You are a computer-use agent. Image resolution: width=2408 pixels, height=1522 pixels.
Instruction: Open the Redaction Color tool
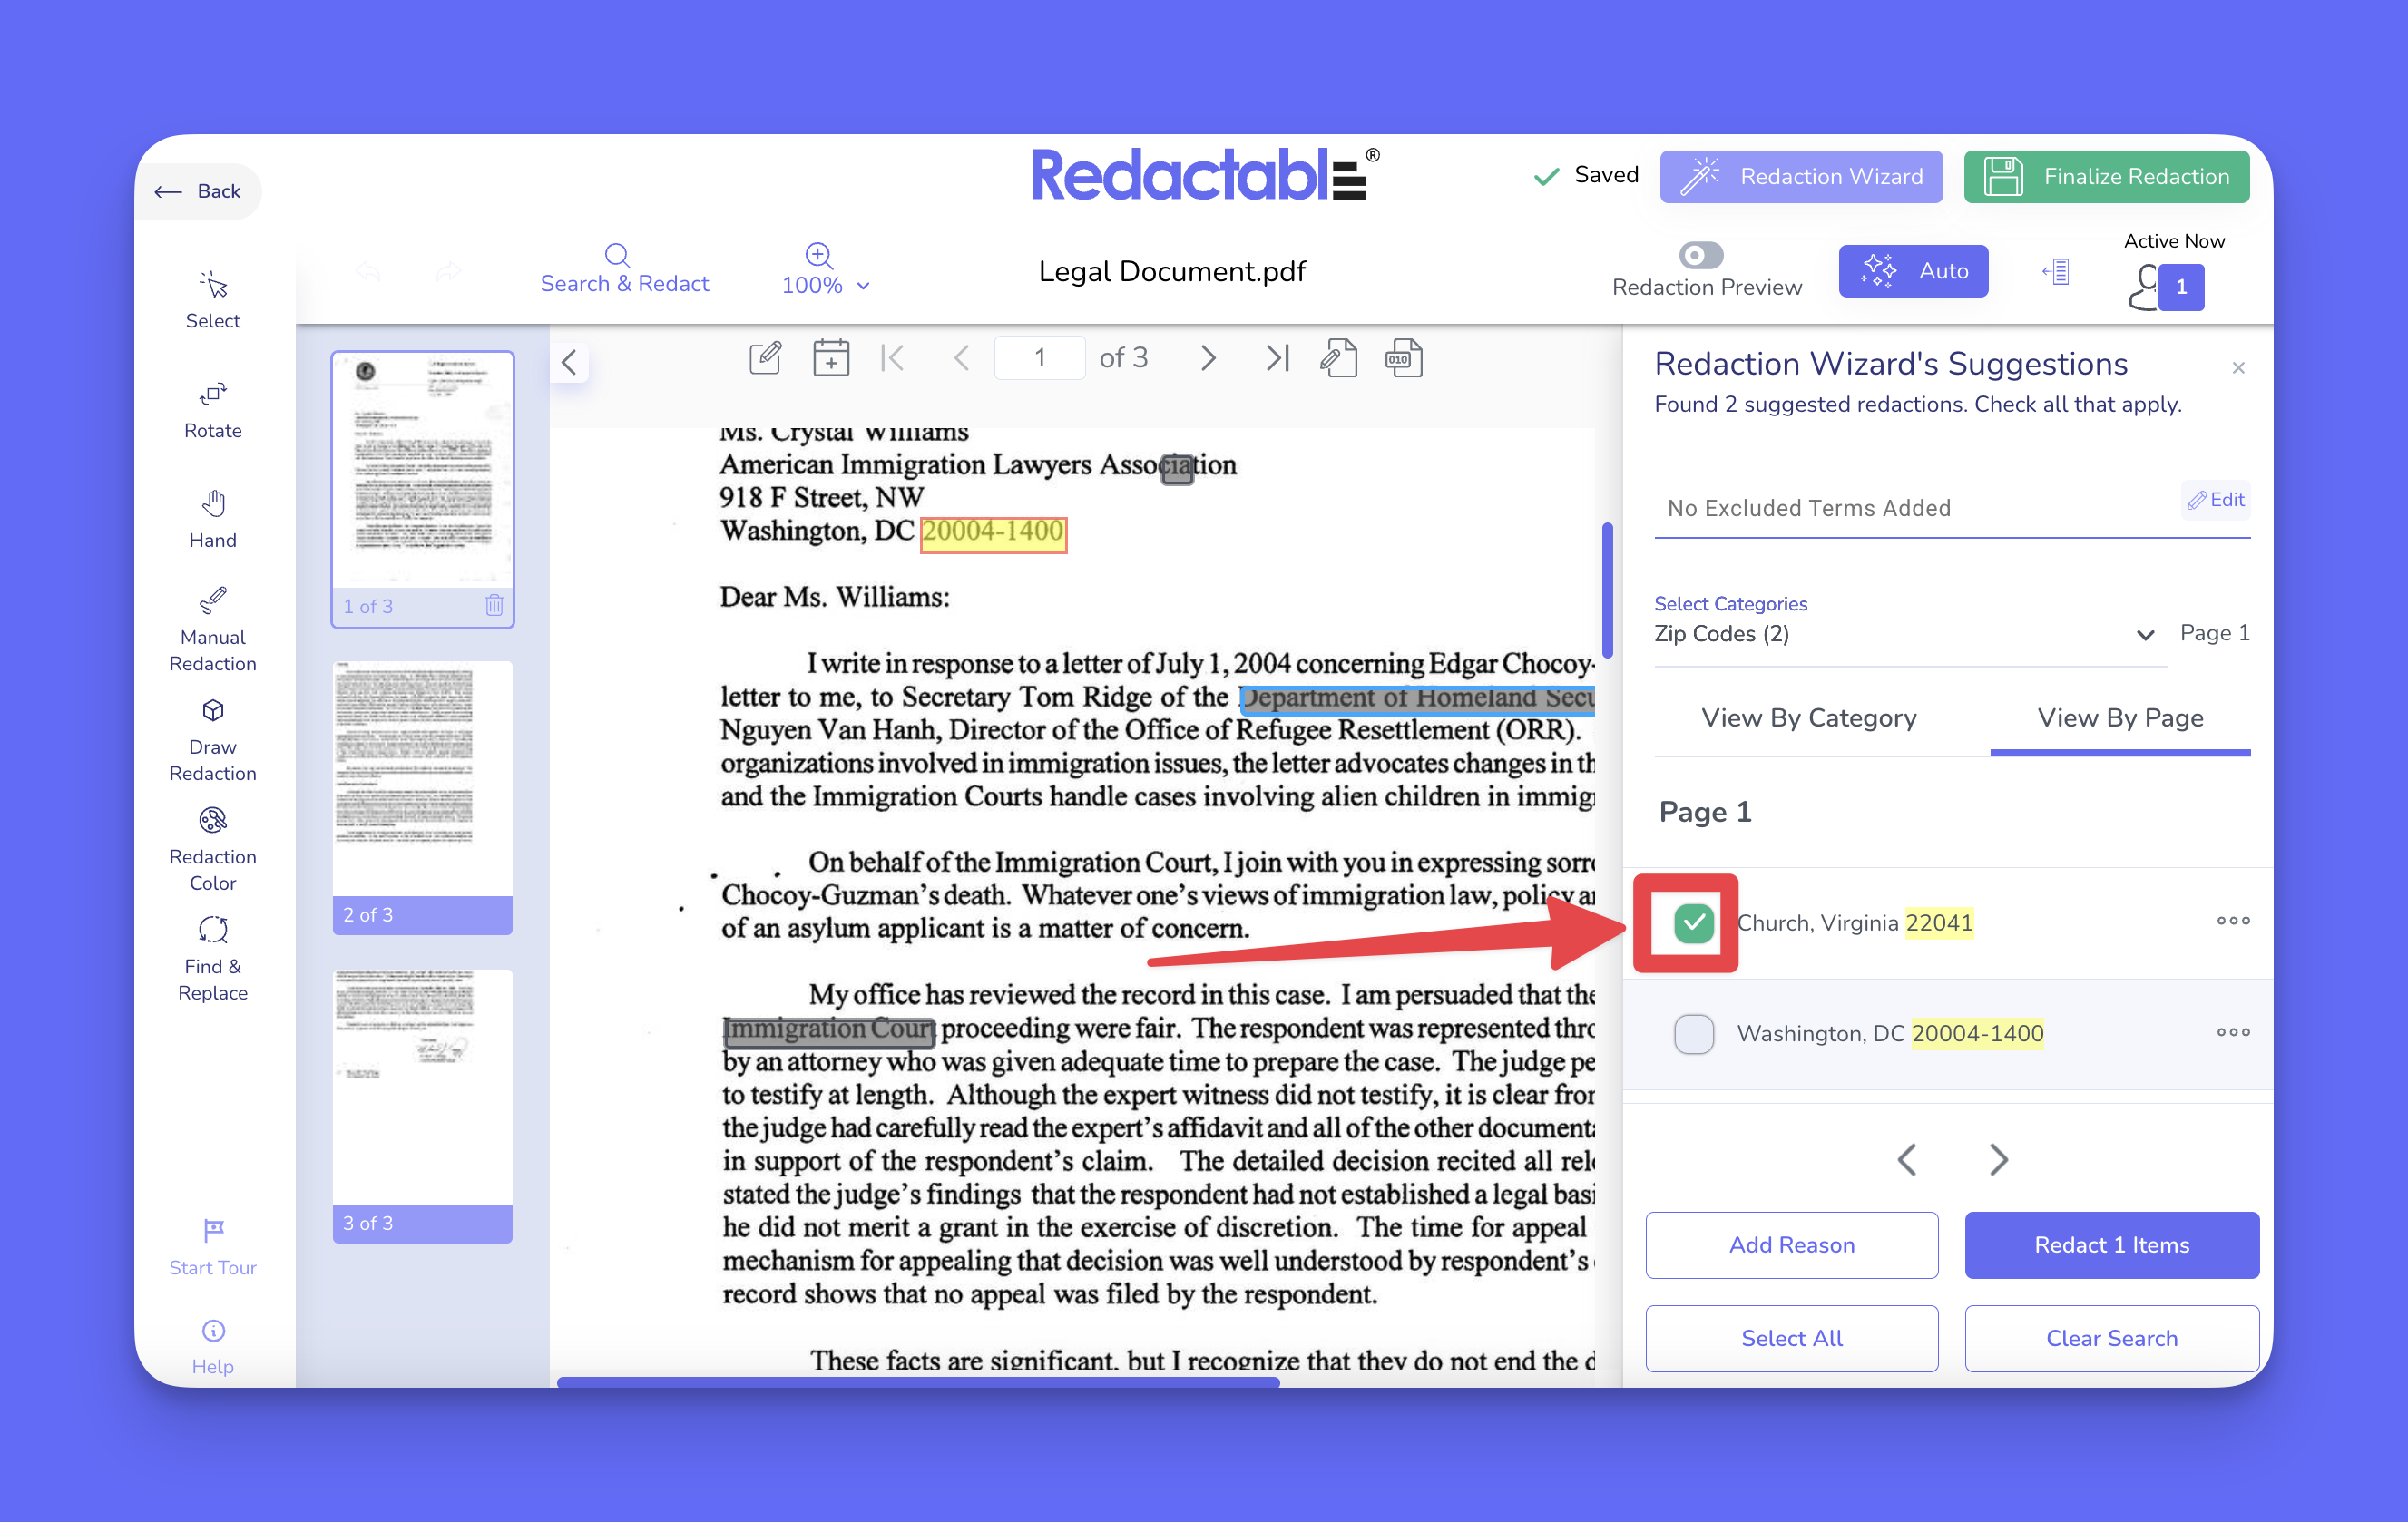pos(212,821)
